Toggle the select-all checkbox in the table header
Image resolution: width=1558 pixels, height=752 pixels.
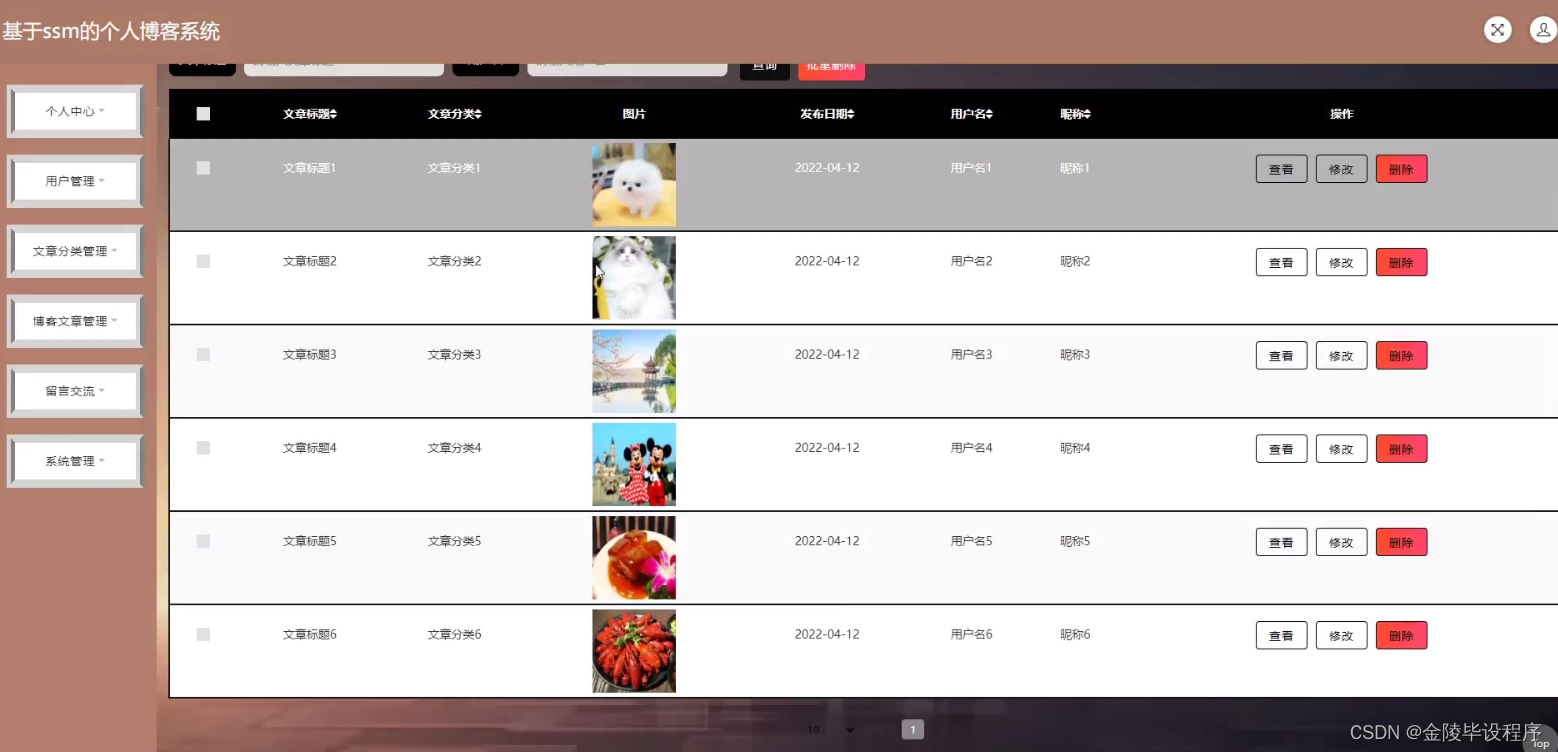[203, 113]
